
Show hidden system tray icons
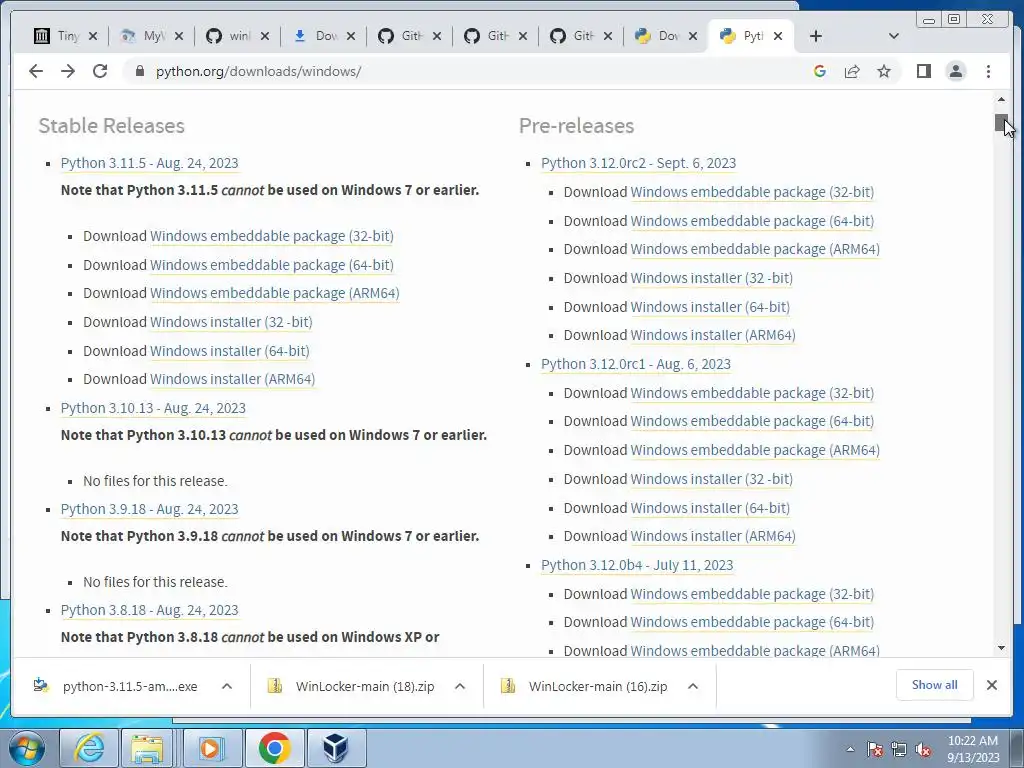(850, 749)
